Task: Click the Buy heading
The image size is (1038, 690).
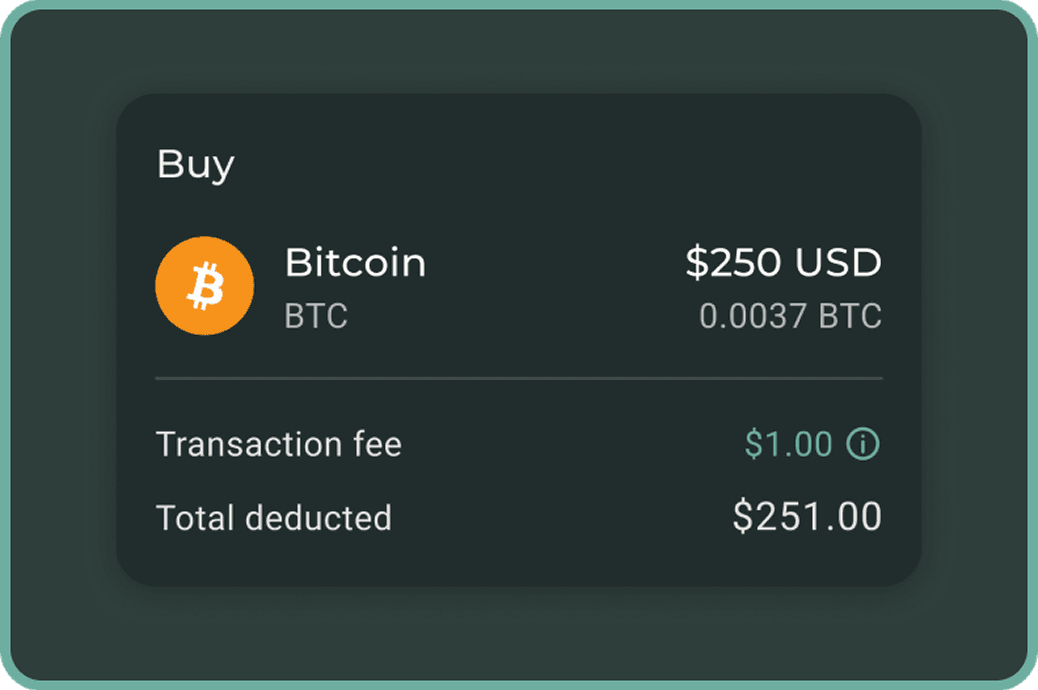Action: coord(195,163)
